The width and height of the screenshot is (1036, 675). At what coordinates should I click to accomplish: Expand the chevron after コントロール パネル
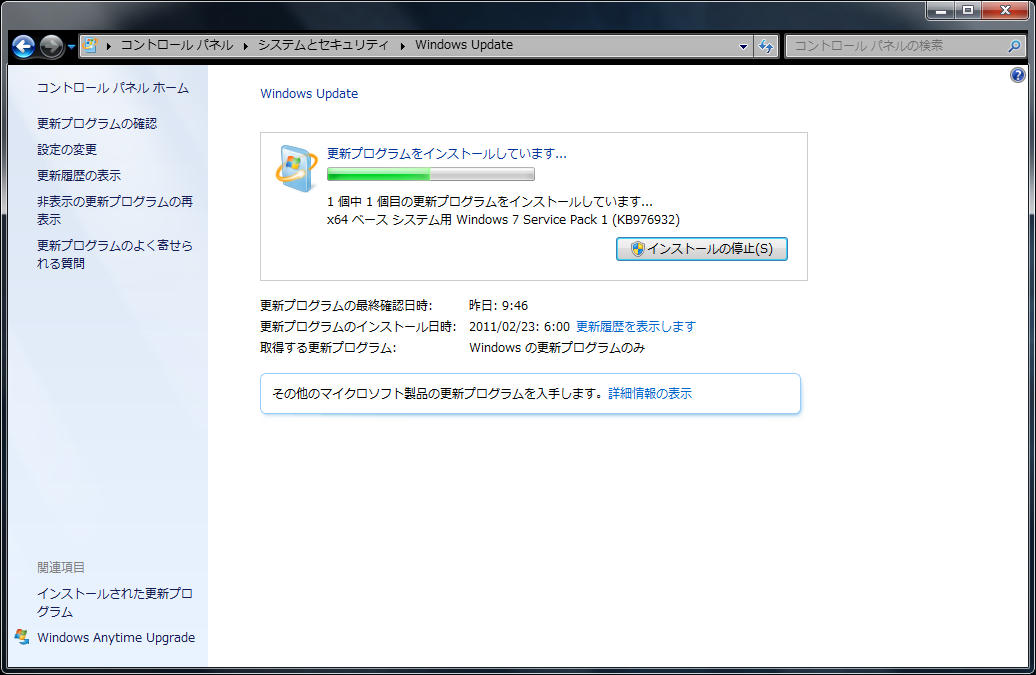coord(245,46)
